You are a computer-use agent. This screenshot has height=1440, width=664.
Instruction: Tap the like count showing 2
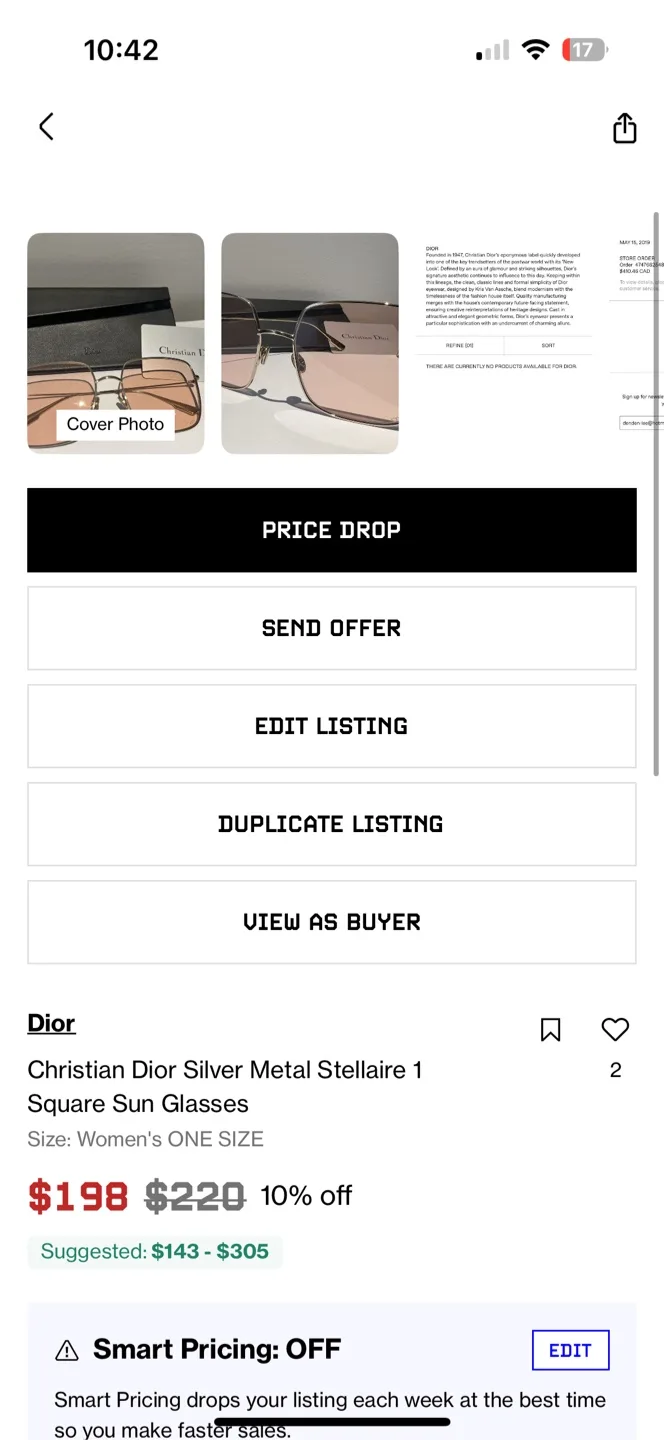click(614, 1068)
